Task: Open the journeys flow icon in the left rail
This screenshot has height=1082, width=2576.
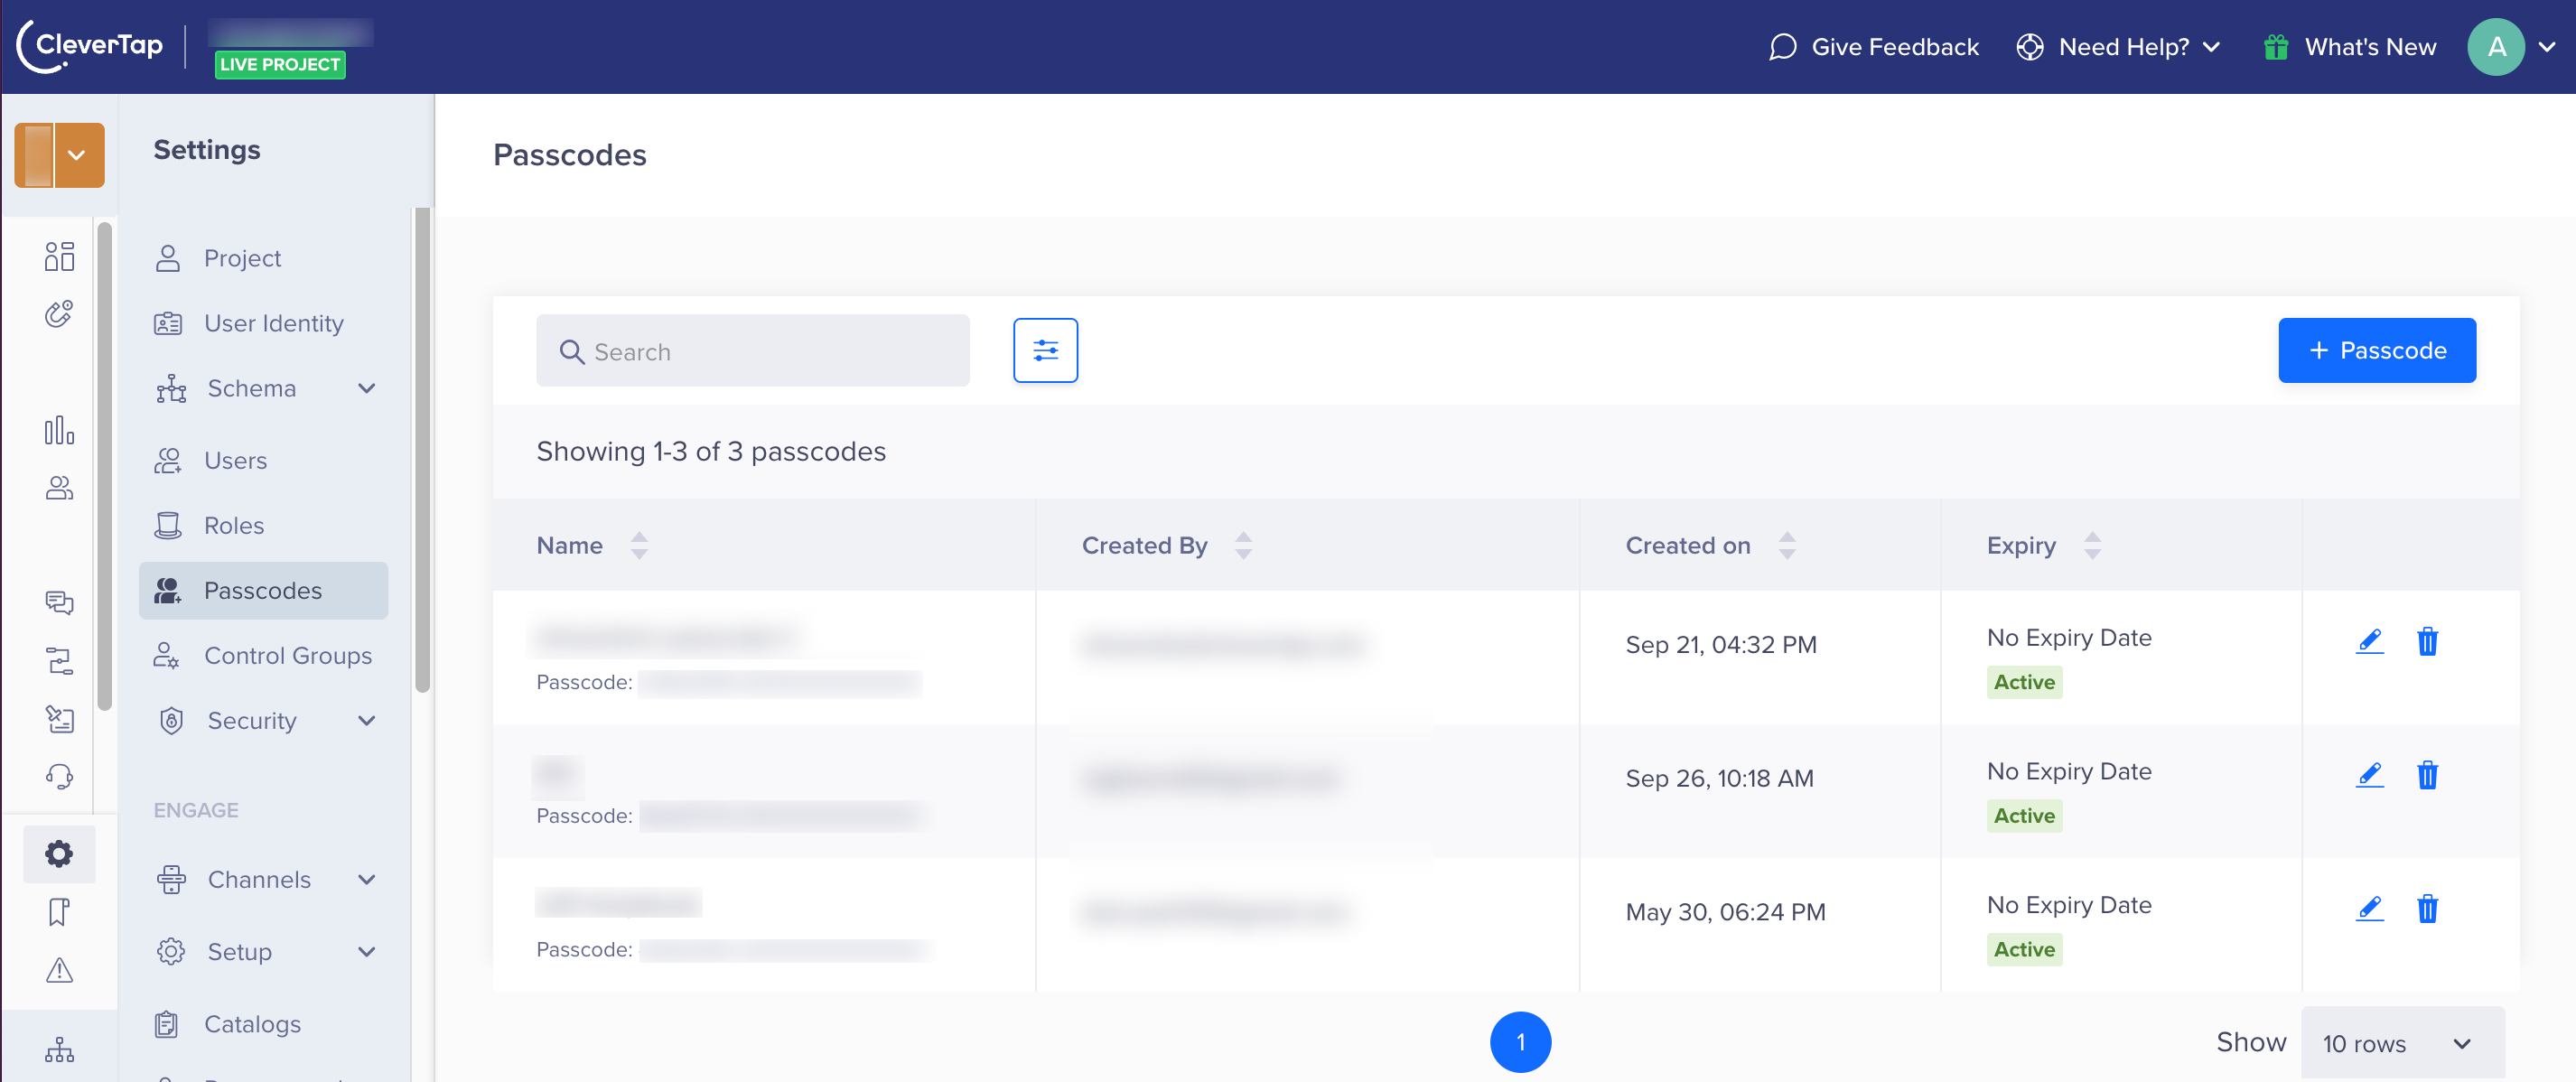Action: point(59,660)
